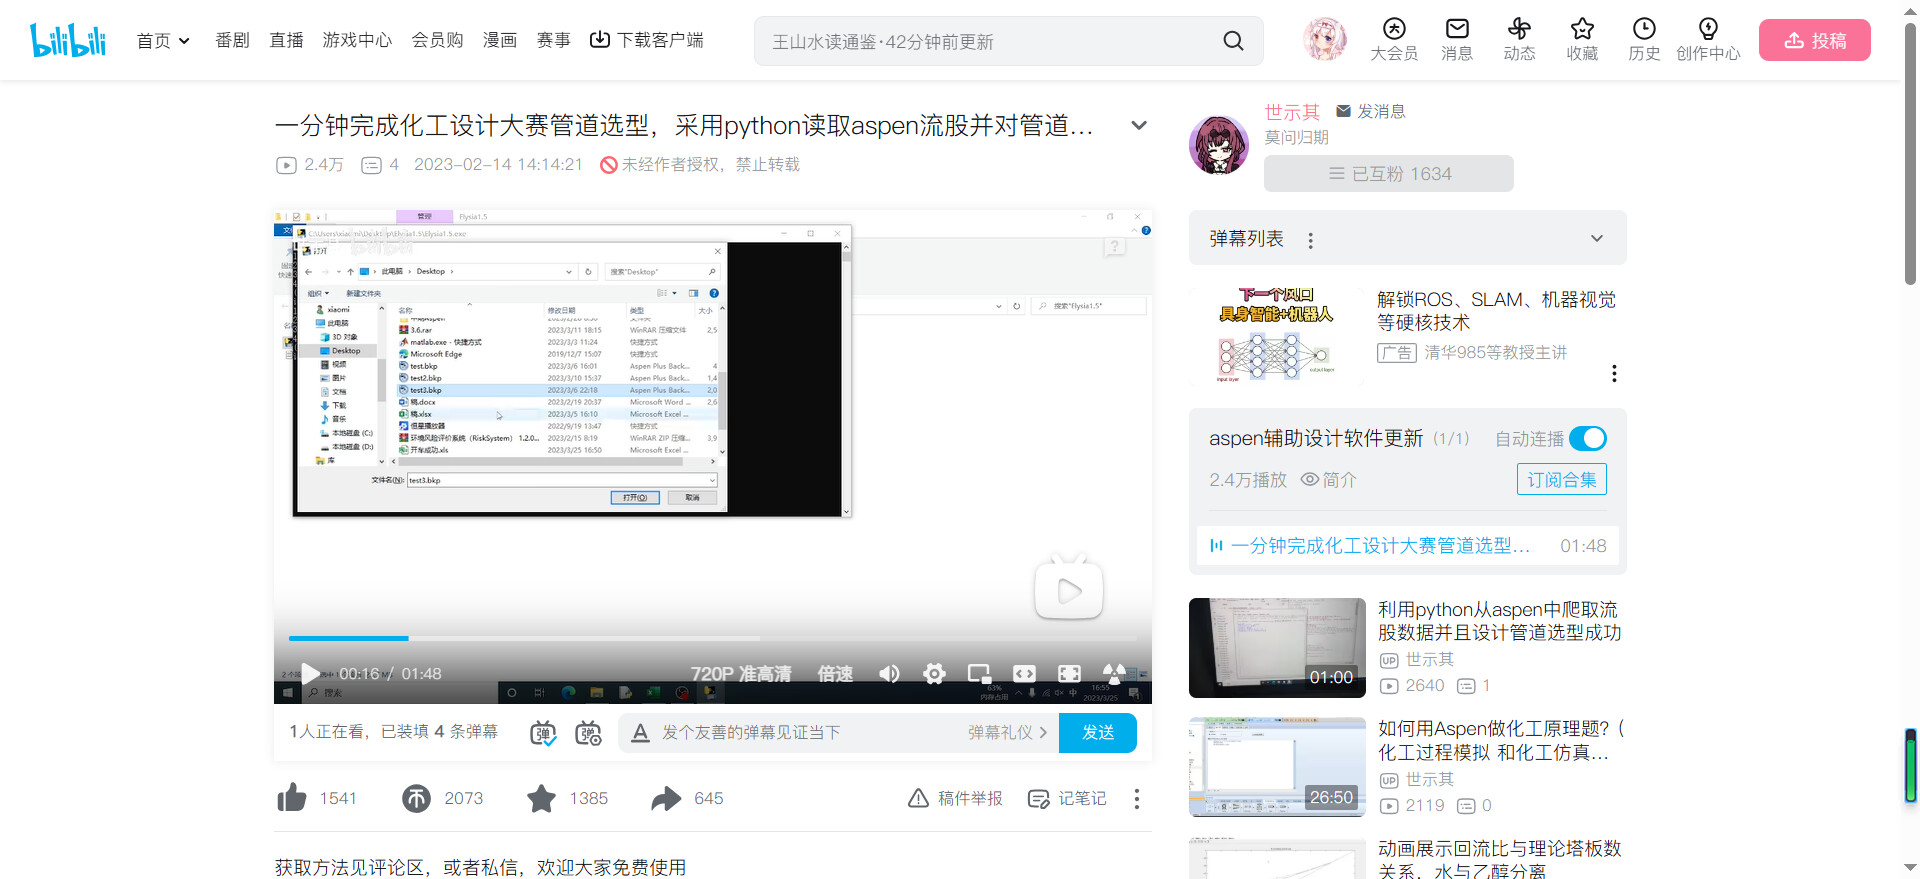Click the search magnifier icon
Viewport: 1920px width, 879px height.
coord(1233,41)
